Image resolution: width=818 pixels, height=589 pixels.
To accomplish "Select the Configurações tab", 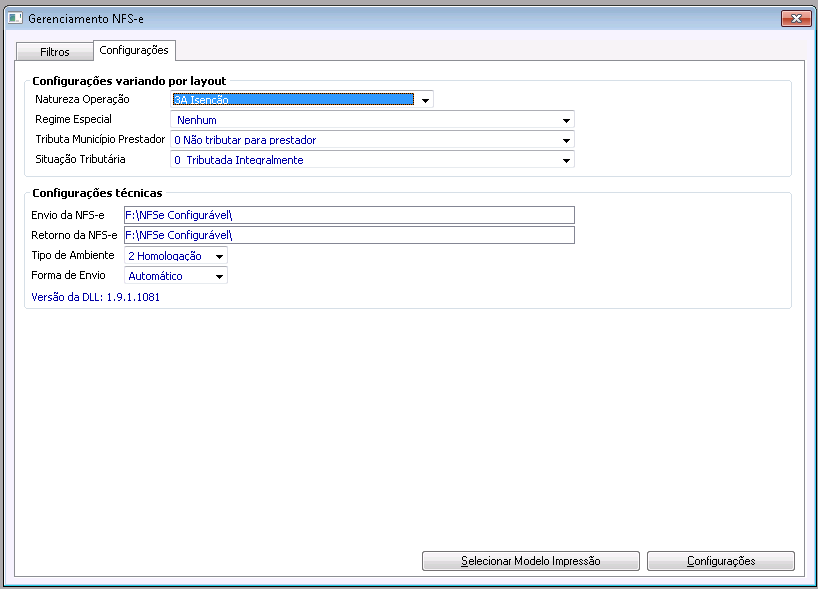I will pos(134,49).
